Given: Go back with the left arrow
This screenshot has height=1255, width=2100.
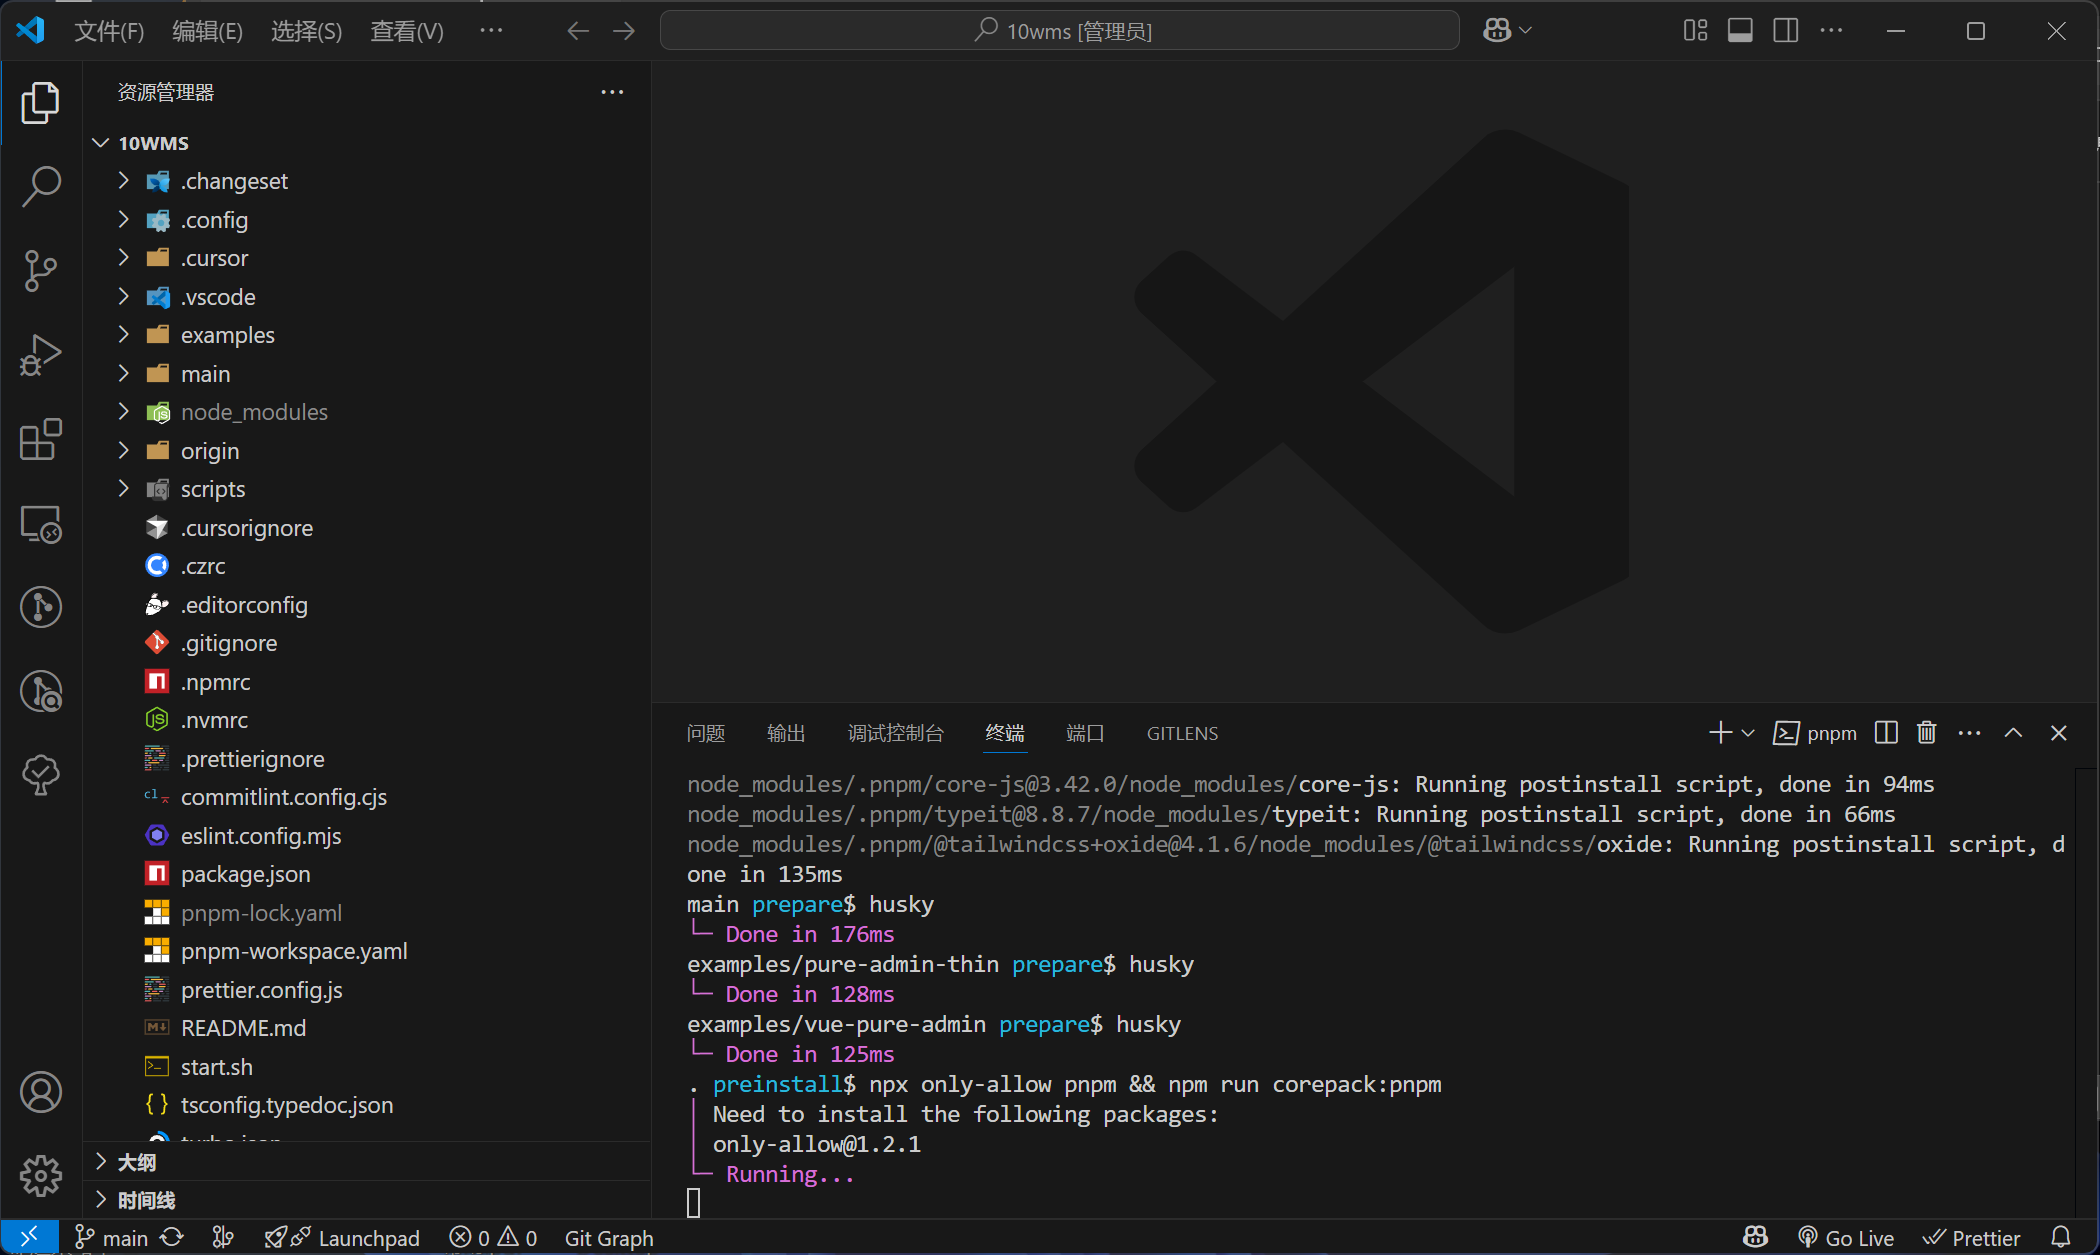Looking at the screenshot, I should click(x=578, y=31).
